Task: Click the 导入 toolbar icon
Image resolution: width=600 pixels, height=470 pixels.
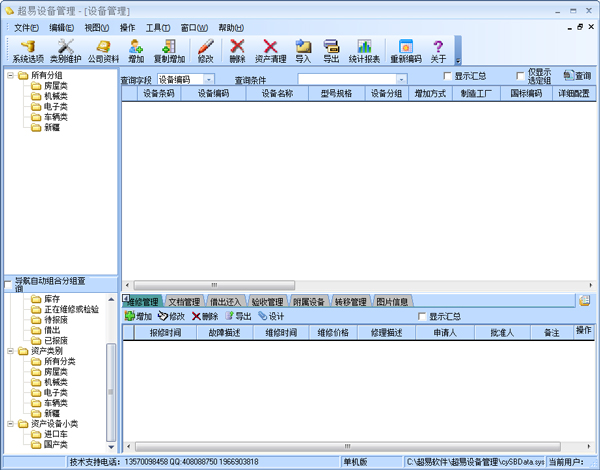Action: point(303,51)
